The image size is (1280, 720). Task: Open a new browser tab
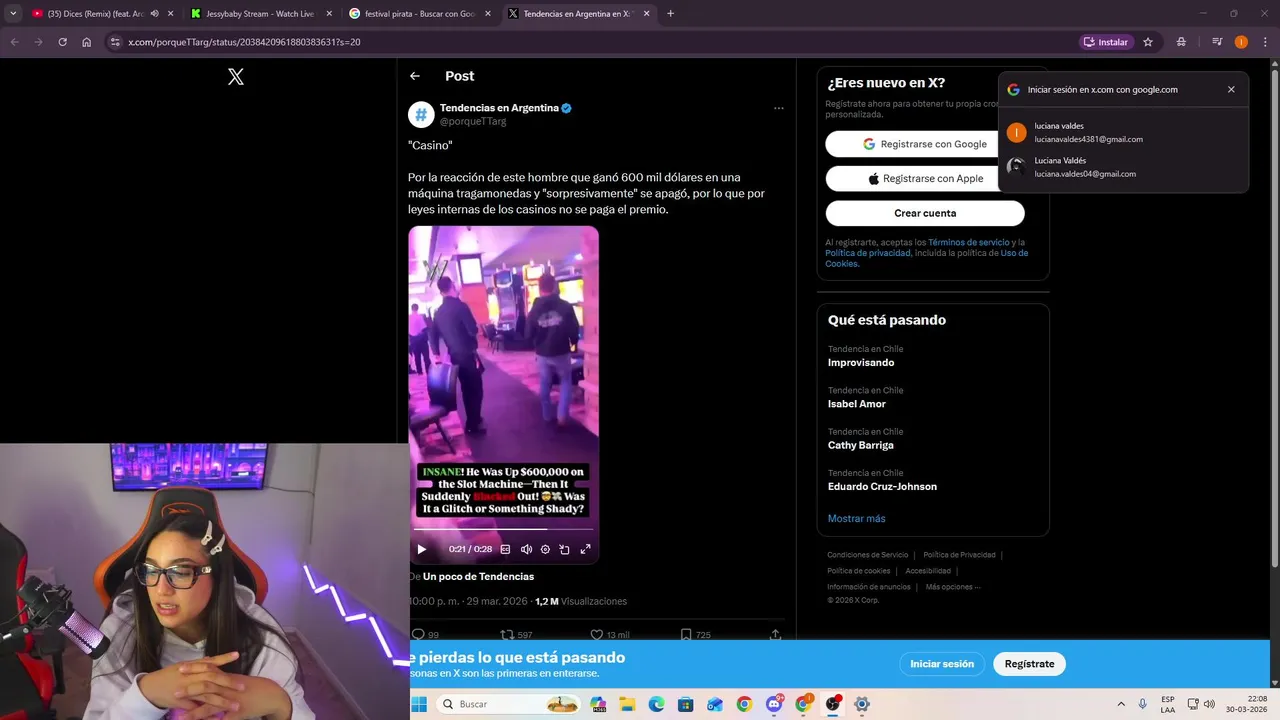(670, 14)
